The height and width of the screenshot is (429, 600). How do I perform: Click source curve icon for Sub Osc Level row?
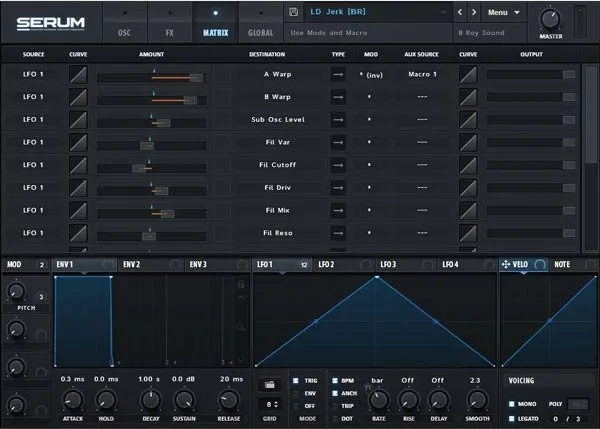point(78,119)
